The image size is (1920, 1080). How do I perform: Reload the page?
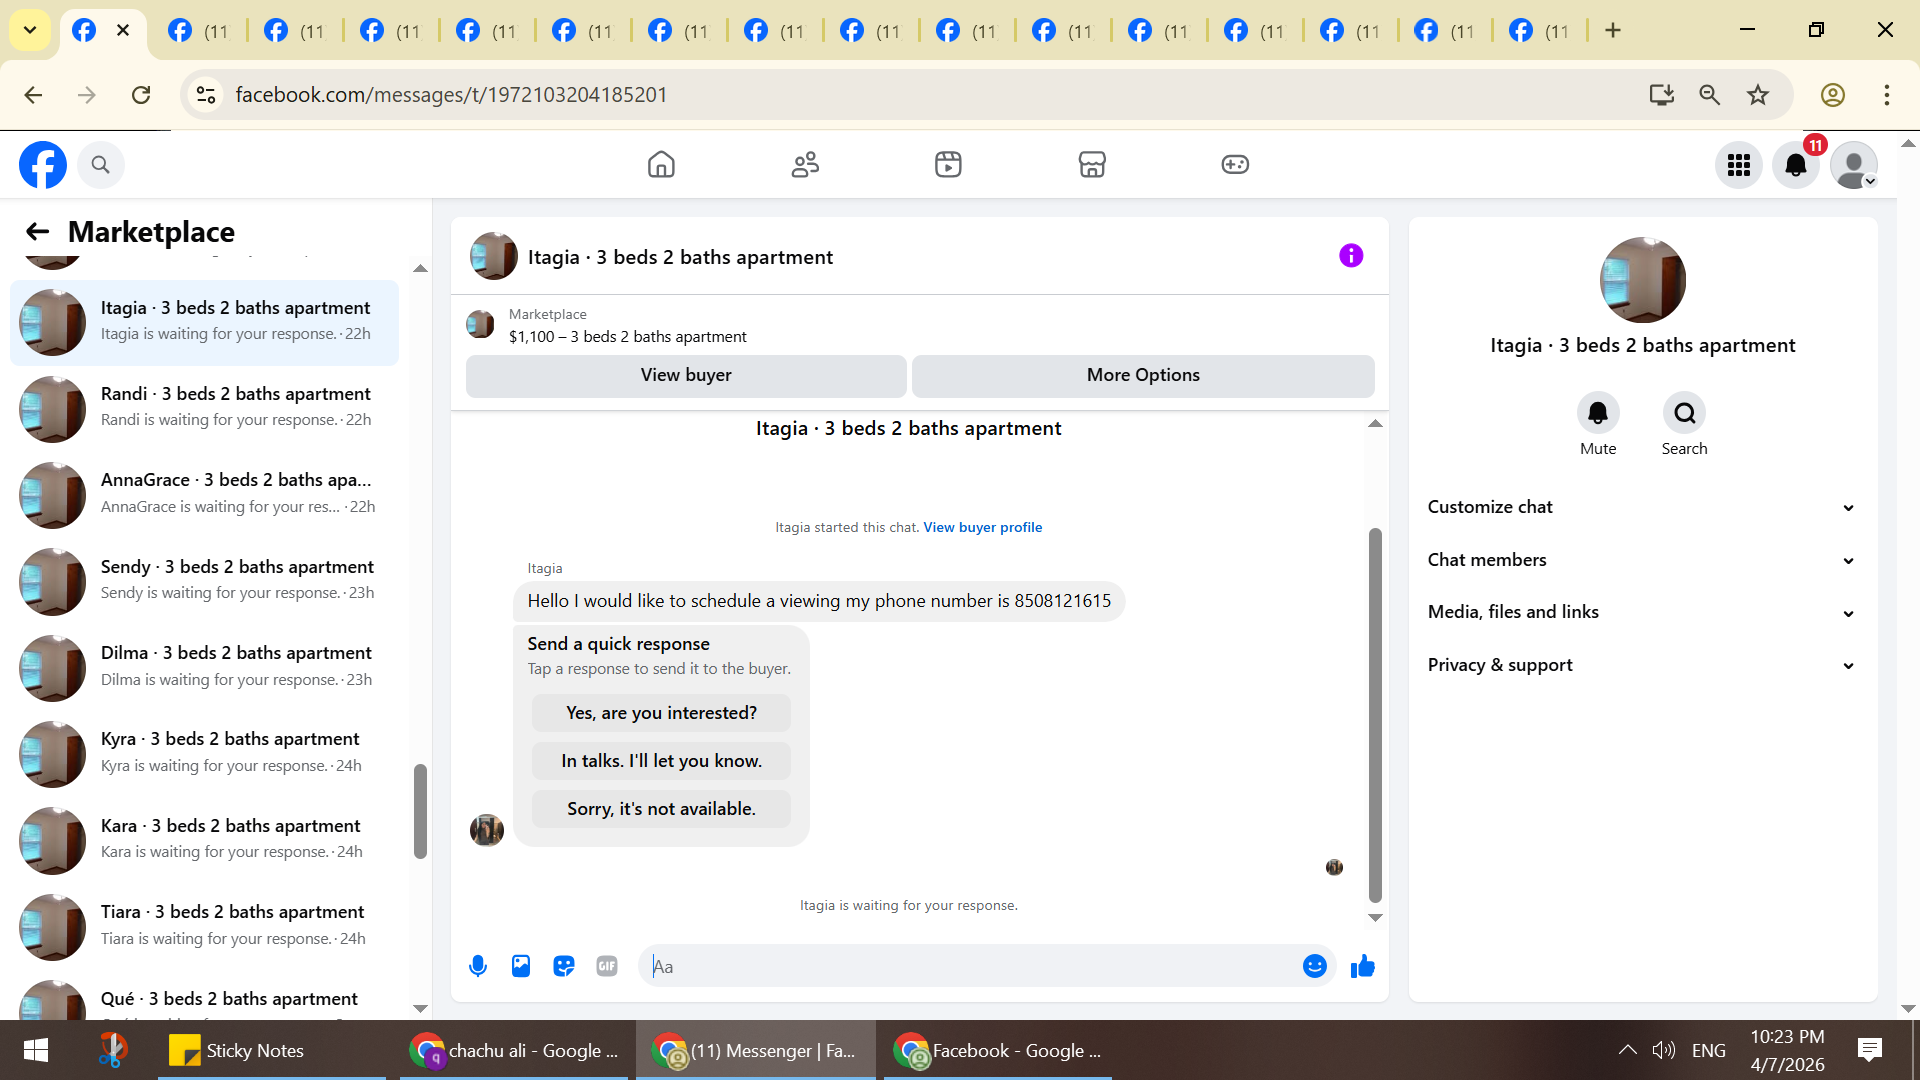(141, 95)
